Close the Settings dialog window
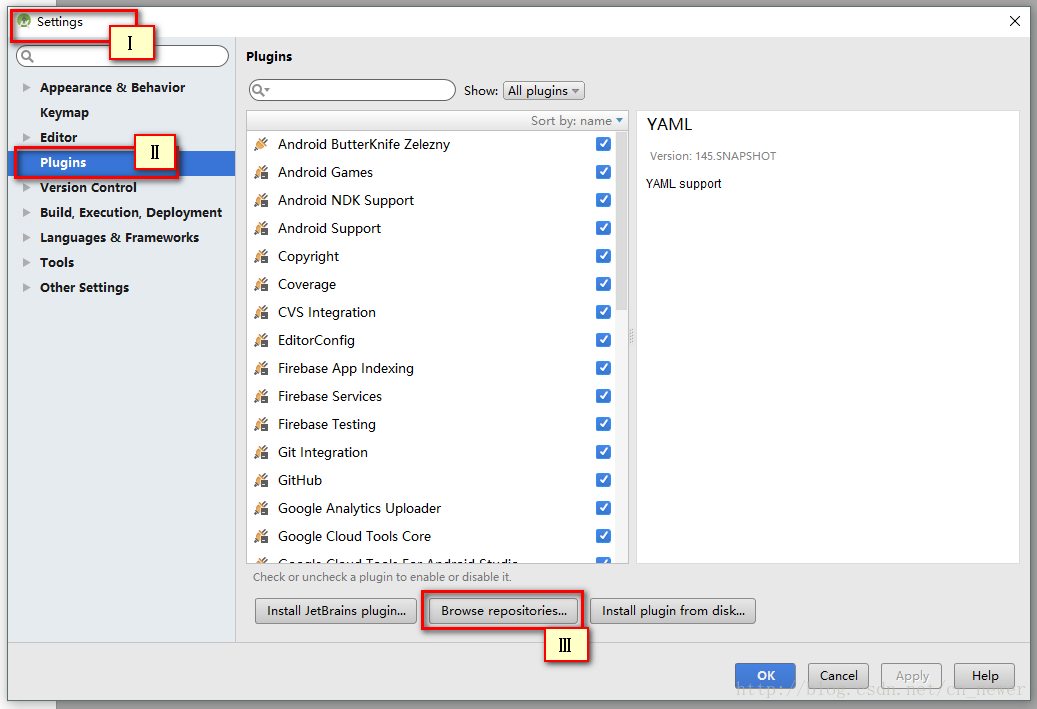This screenshot has width=1037, height=709. pos(1015,21)
